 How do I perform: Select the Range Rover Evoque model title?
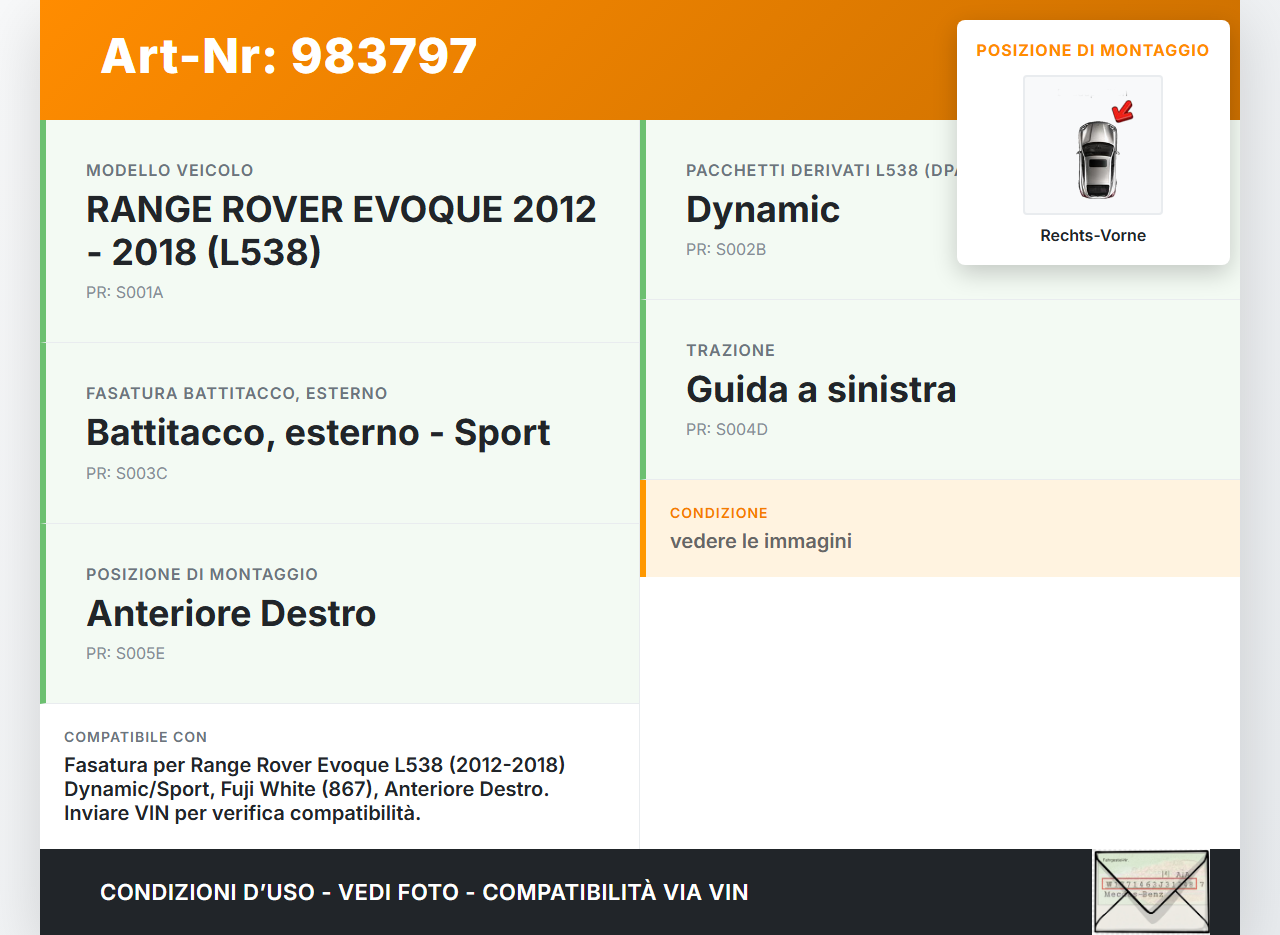(x=341, y=230)
